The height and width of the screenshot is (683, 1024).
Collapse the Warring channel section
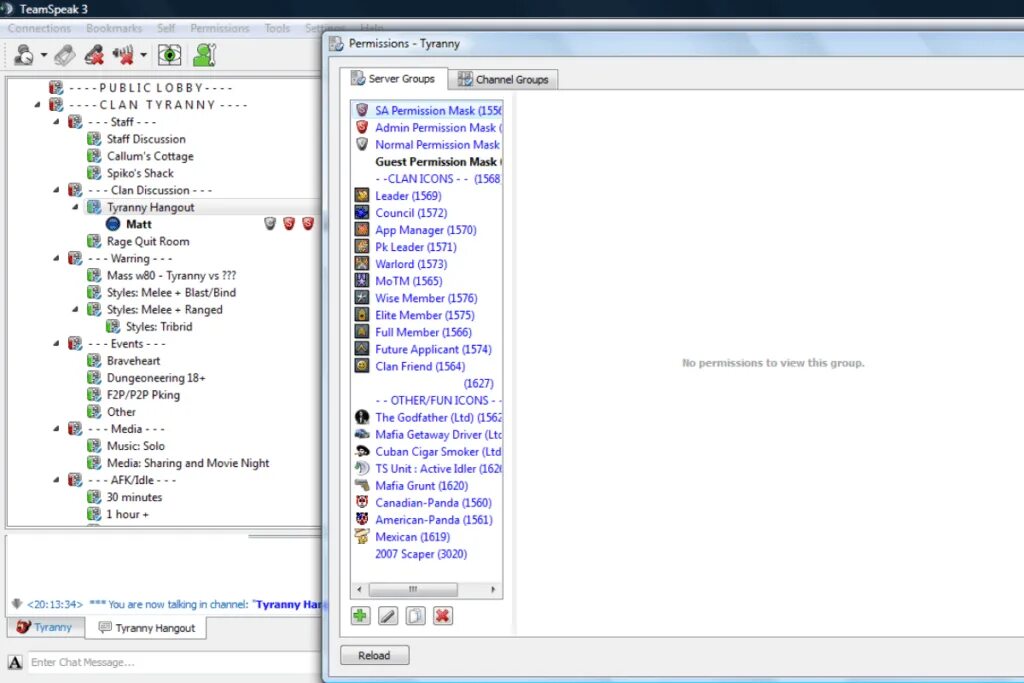point(56,258)
